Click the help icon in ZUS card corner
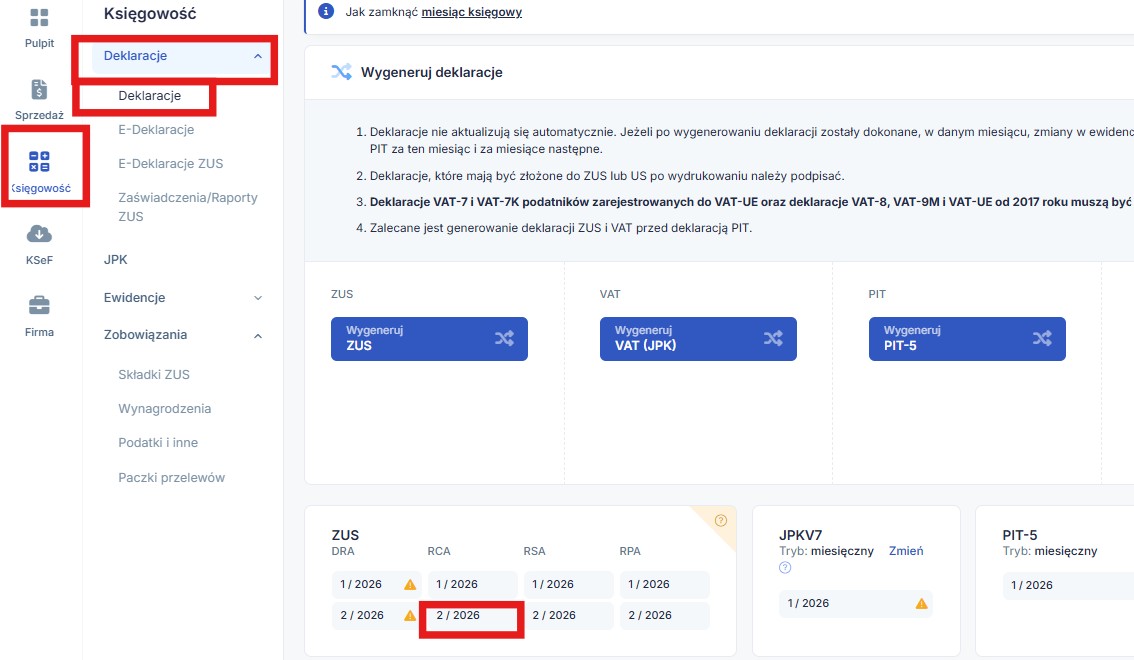Viewport: 1134px width, 660px height. click(x=720, y=520)
